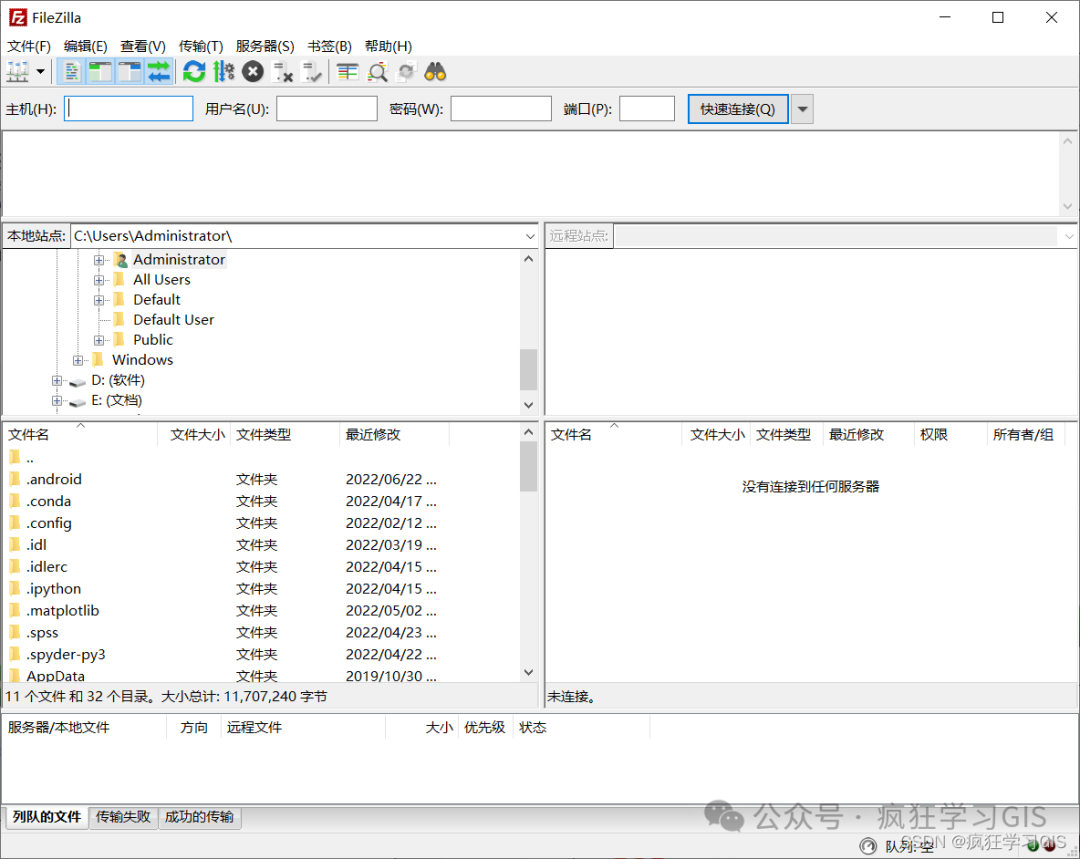The height and width of the screenshot is (859, 1080).
Task: Sort local files by 文件大小 column
Action: tap(195, 435)
